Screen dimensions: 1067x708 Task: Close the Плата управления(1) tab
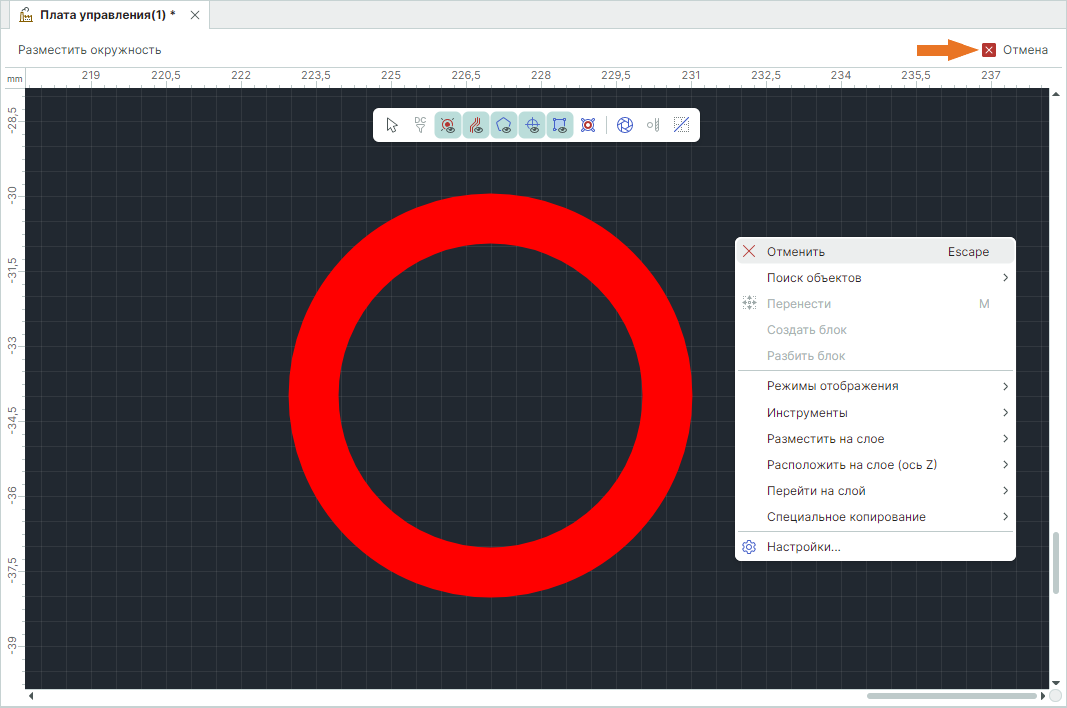point(195,15)
